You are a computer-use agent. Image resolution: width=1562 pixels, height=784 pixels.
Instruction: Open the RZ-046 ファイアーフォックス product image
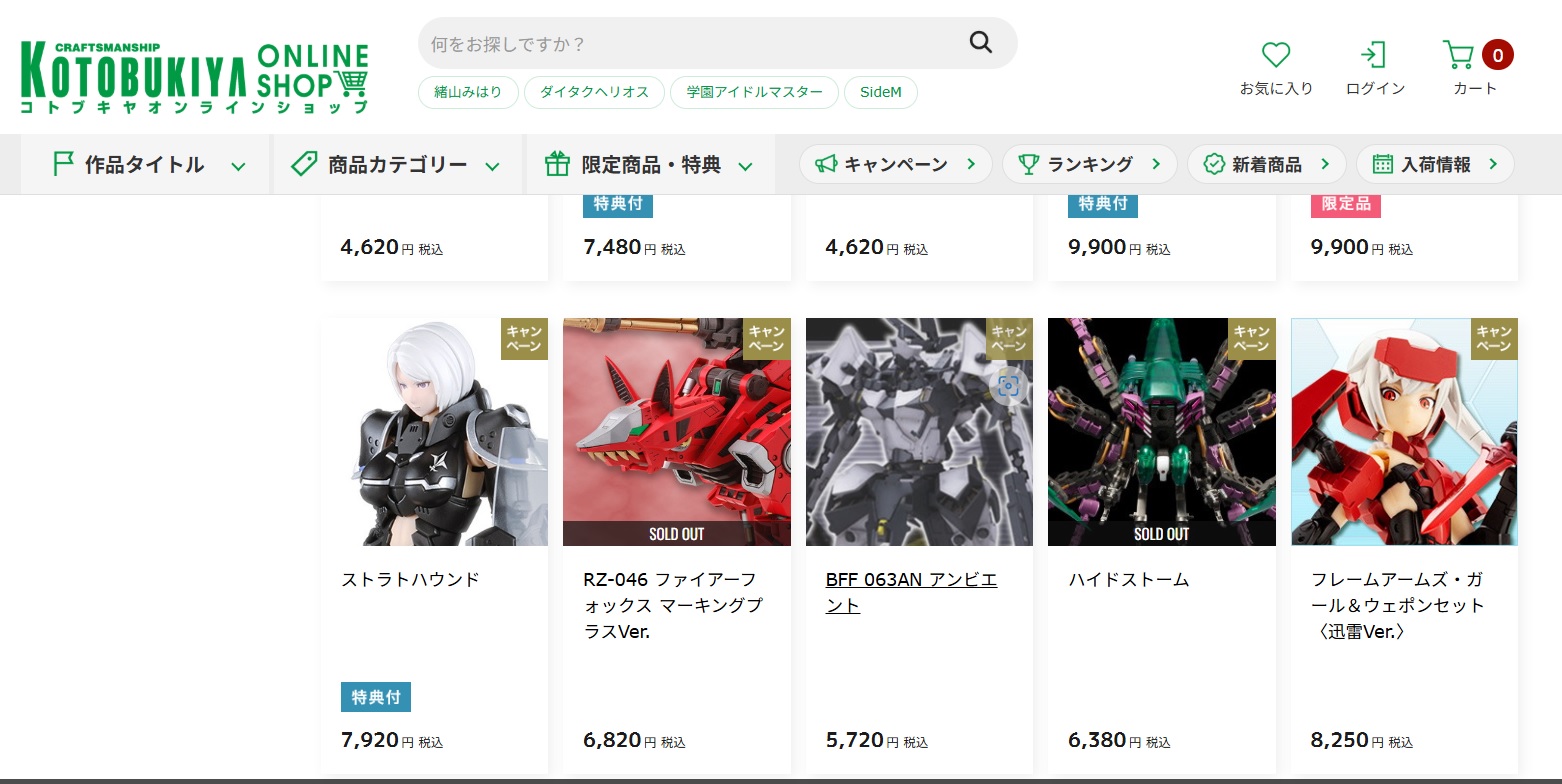[x=677, y=432]
